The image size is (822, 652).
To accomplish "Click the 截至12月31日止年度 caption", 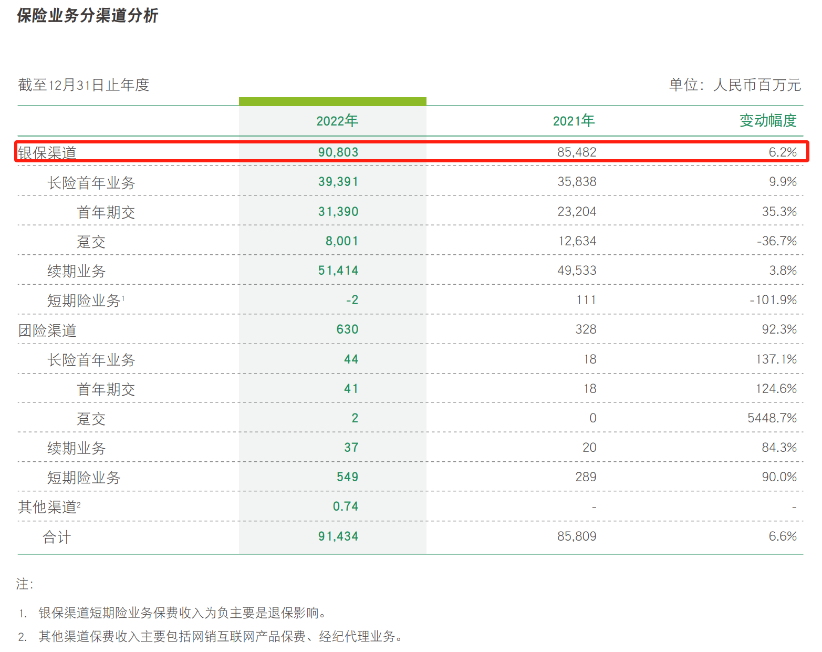I will pyautogui.click(x=84, y=85).
